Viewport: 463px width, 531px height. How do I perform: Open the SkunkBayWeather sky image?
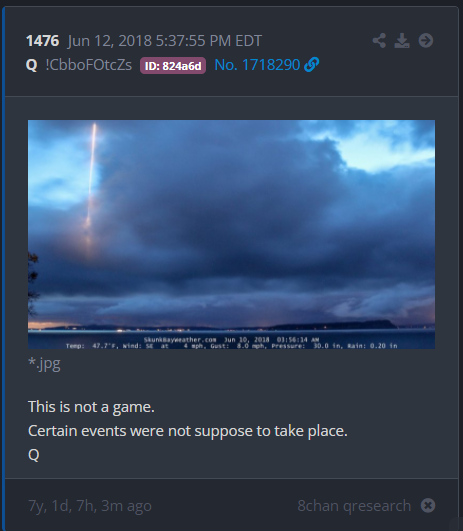(x=231, y=234)
